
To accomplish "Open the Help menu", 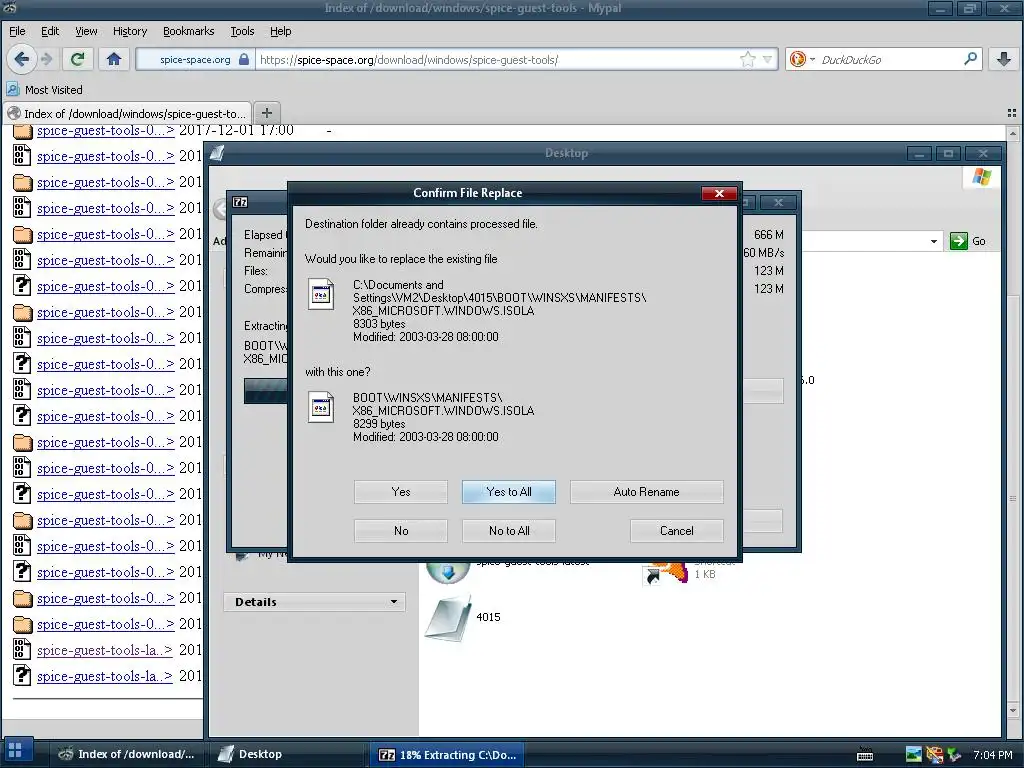I will 280,31.
